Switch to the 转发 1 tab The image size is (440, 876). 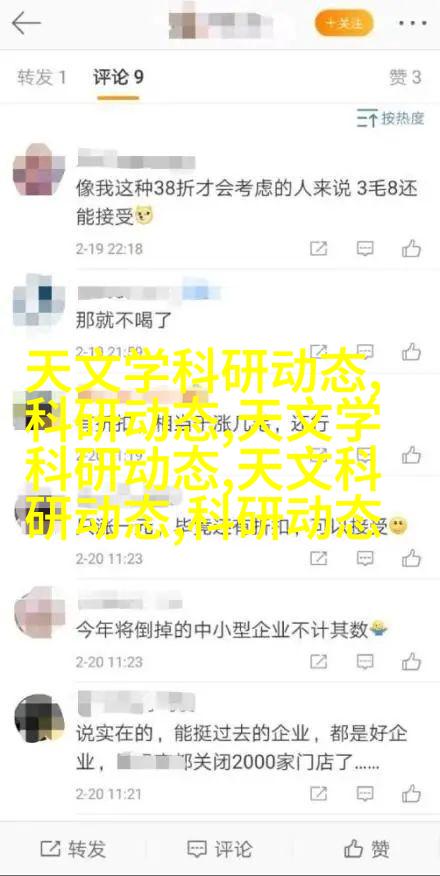point(42,78)
